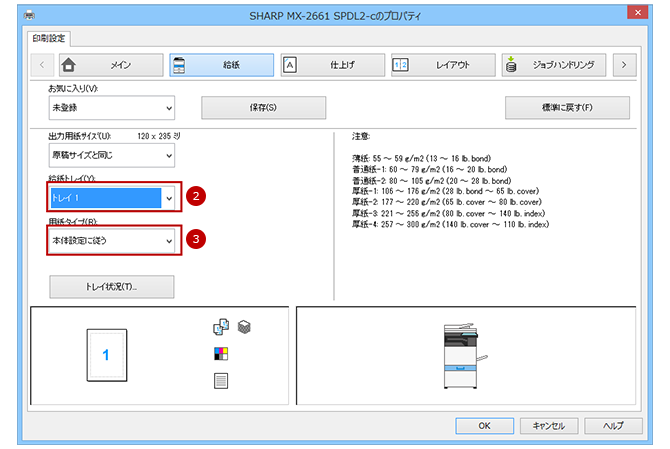The width and height of the screenshot is (670, 449).
Task: Go to the ジョブハンドリング tab
Action: pos(554,65)
